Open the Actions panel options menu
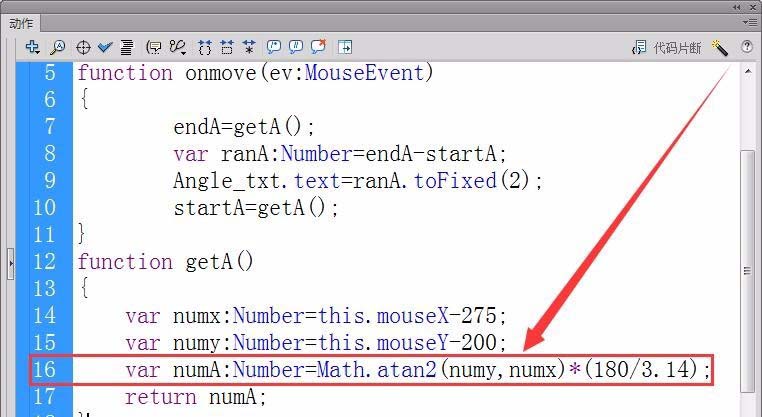Viewport: 762px width, 417px height. pyautogui.click(x=750, y=22)
